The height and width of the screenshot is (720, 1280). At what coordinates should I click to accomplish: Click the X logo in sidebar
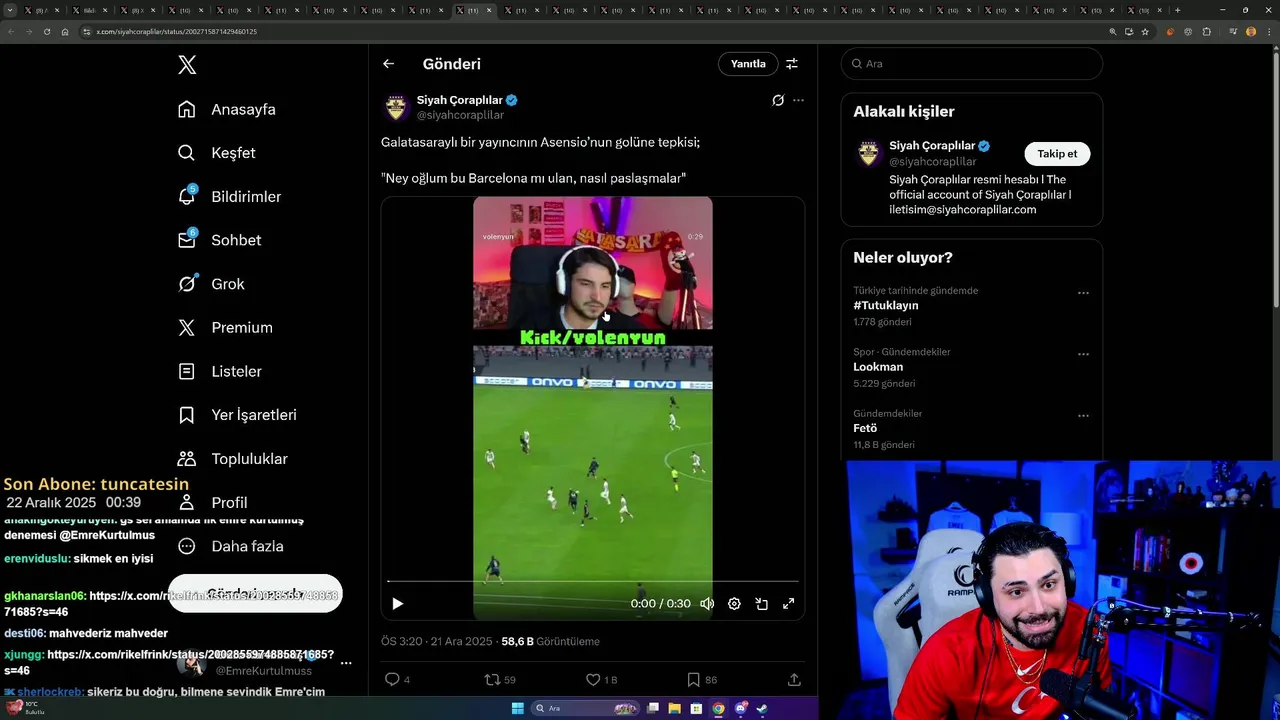(x=187, y=65)
